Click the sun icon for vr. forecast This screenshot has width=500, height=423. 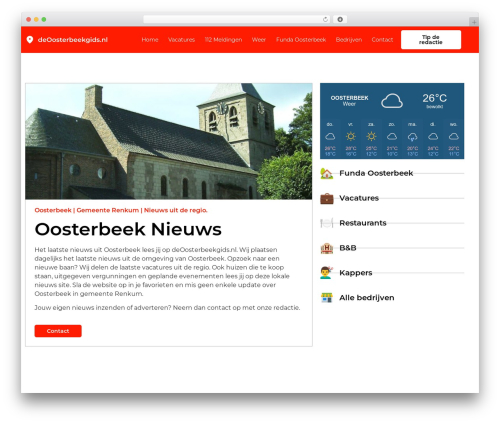coord(351,136)
